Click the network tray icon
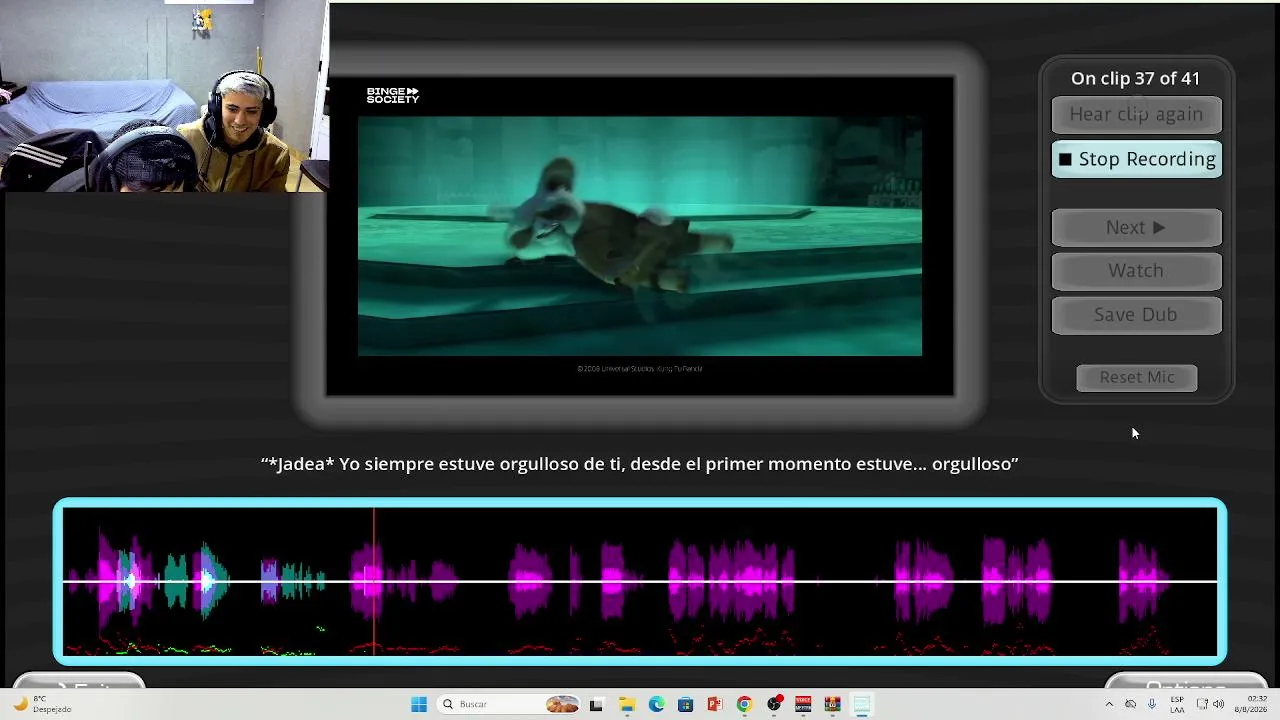The image size is (1280, 720). [x=1202, y=704]
